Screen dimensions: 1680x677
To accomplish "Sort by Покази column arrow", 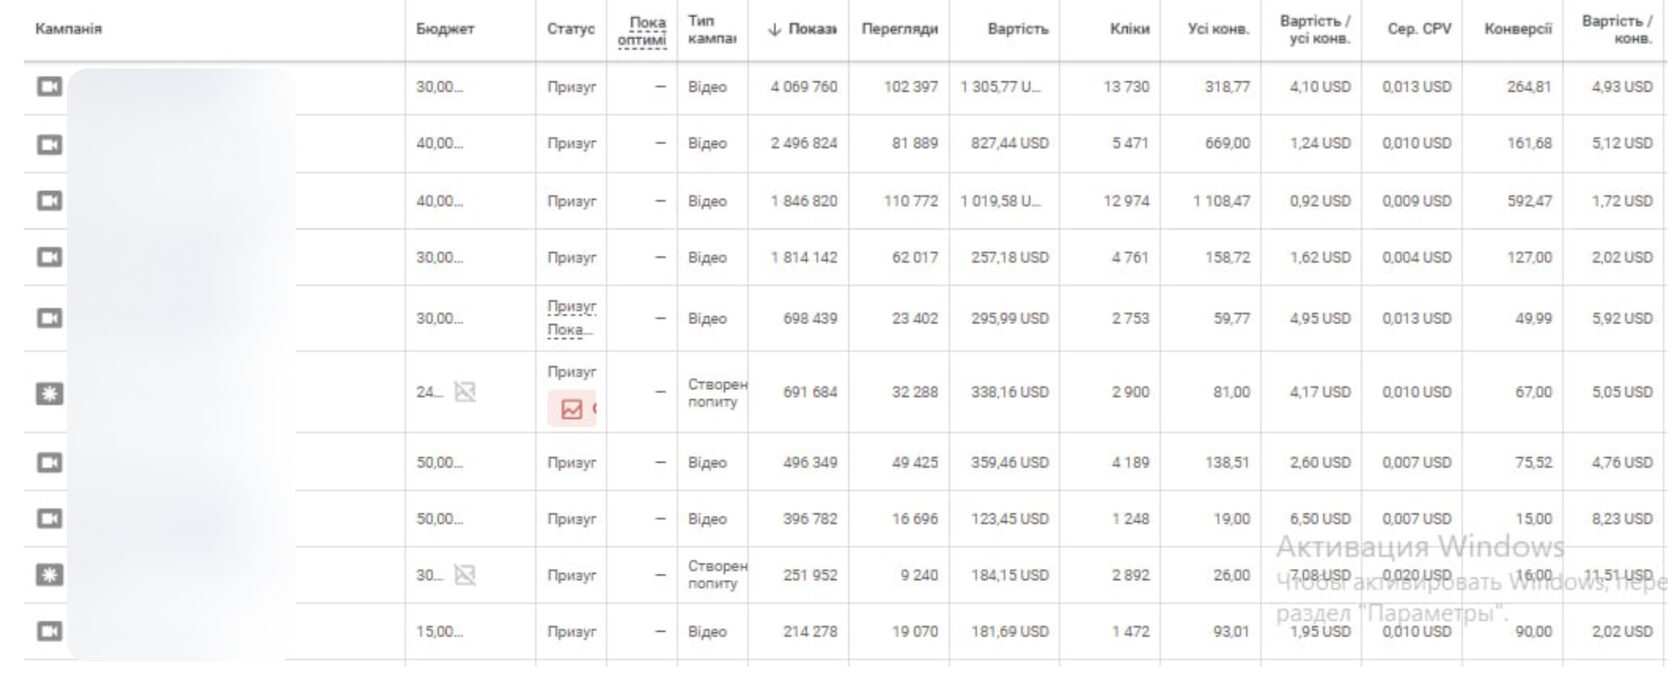I will tap(774, 29).
